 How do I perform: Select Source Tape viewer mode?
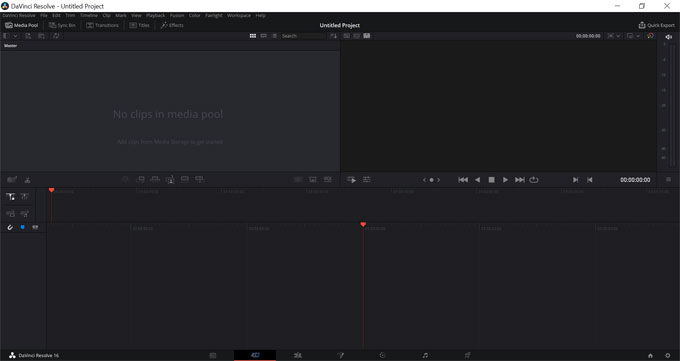(356, 36)
